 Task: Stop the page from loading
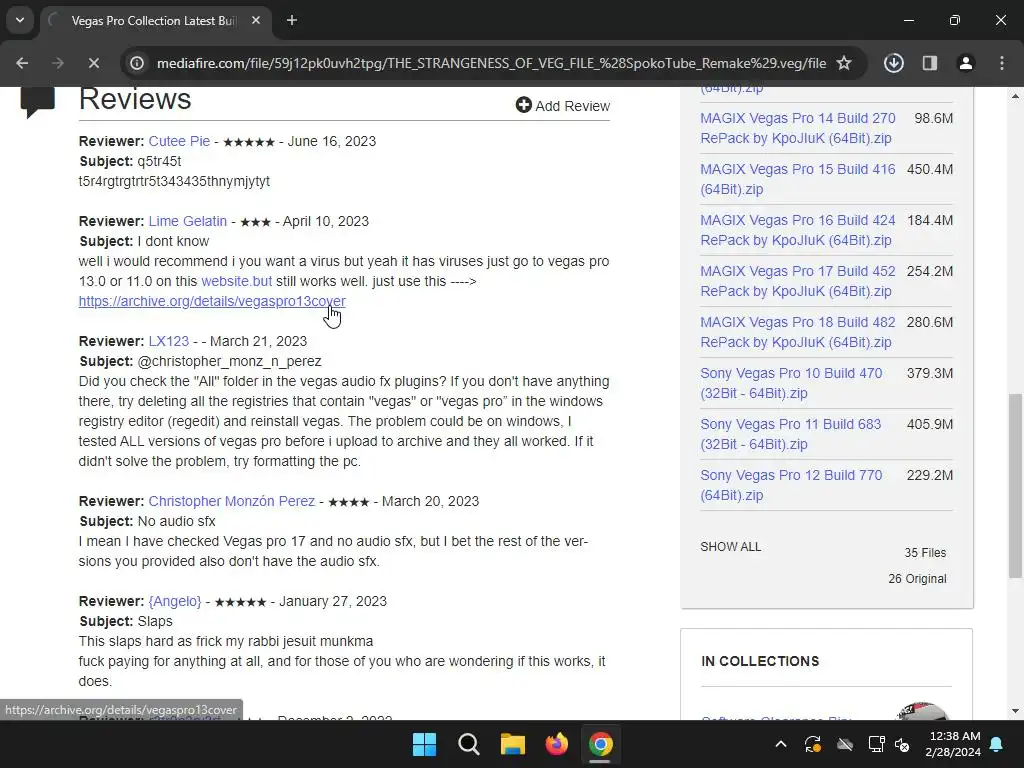(94, 63)
